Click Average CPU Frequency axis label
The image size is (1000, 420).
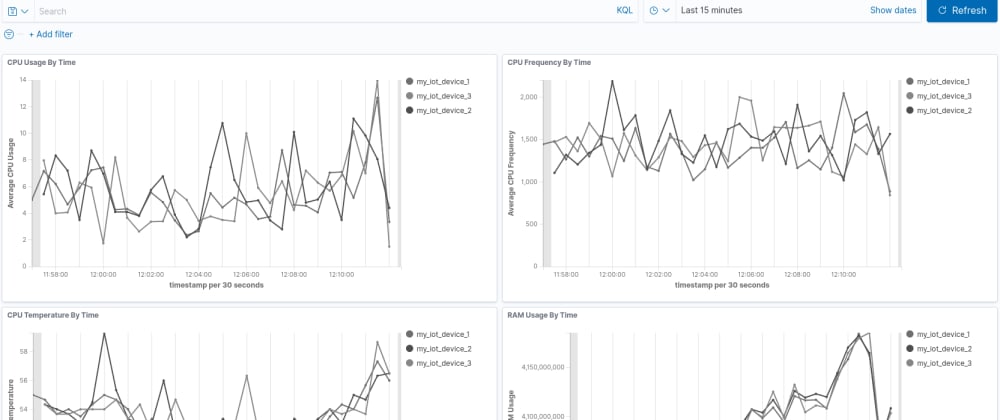511,173
